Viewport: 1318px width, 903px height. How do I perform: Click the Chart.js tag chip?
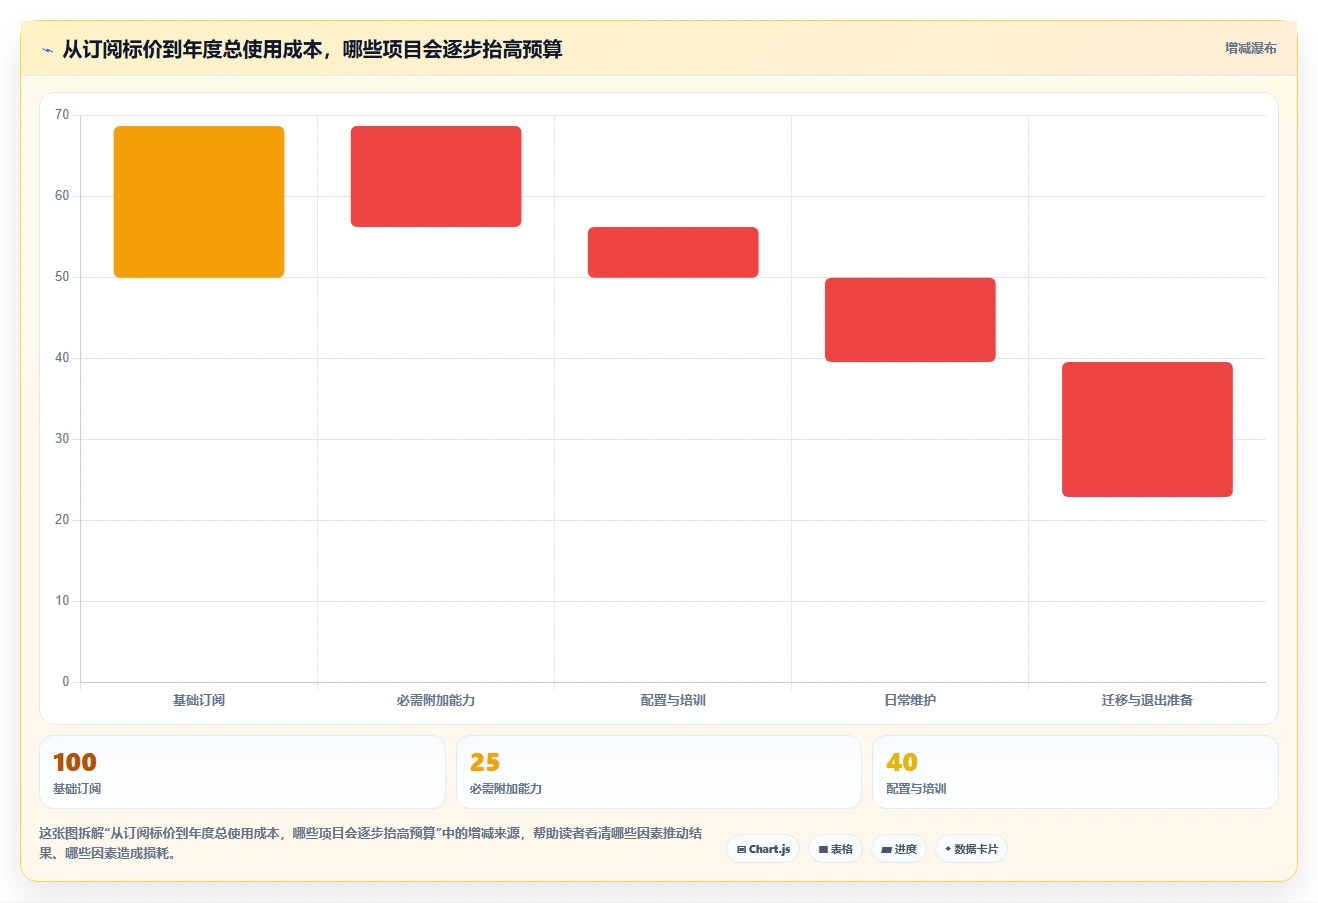click(763, 849)
